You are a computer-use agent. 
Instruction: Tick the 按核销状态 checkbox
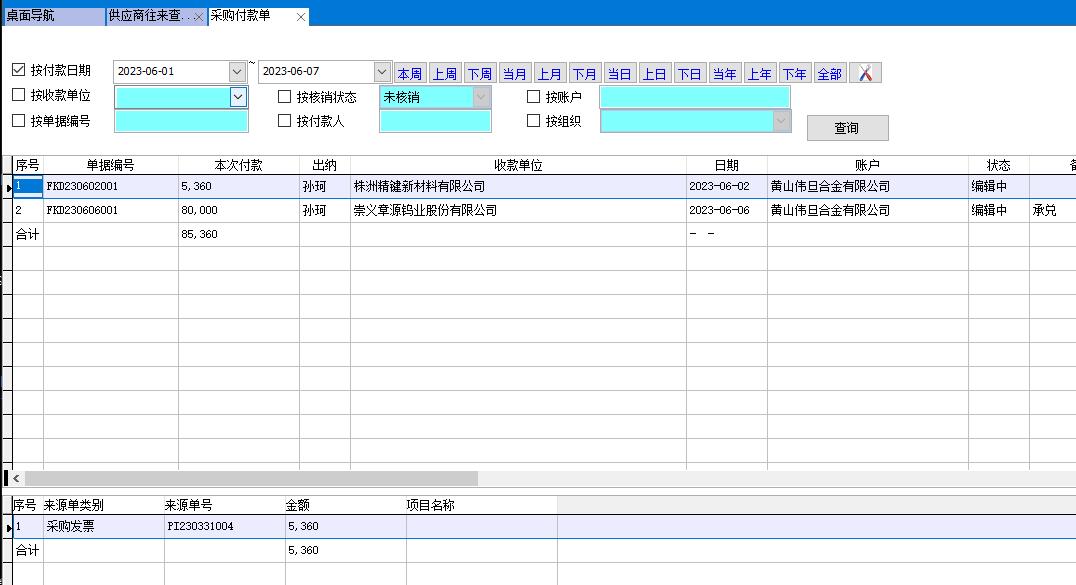coord(285,97)
